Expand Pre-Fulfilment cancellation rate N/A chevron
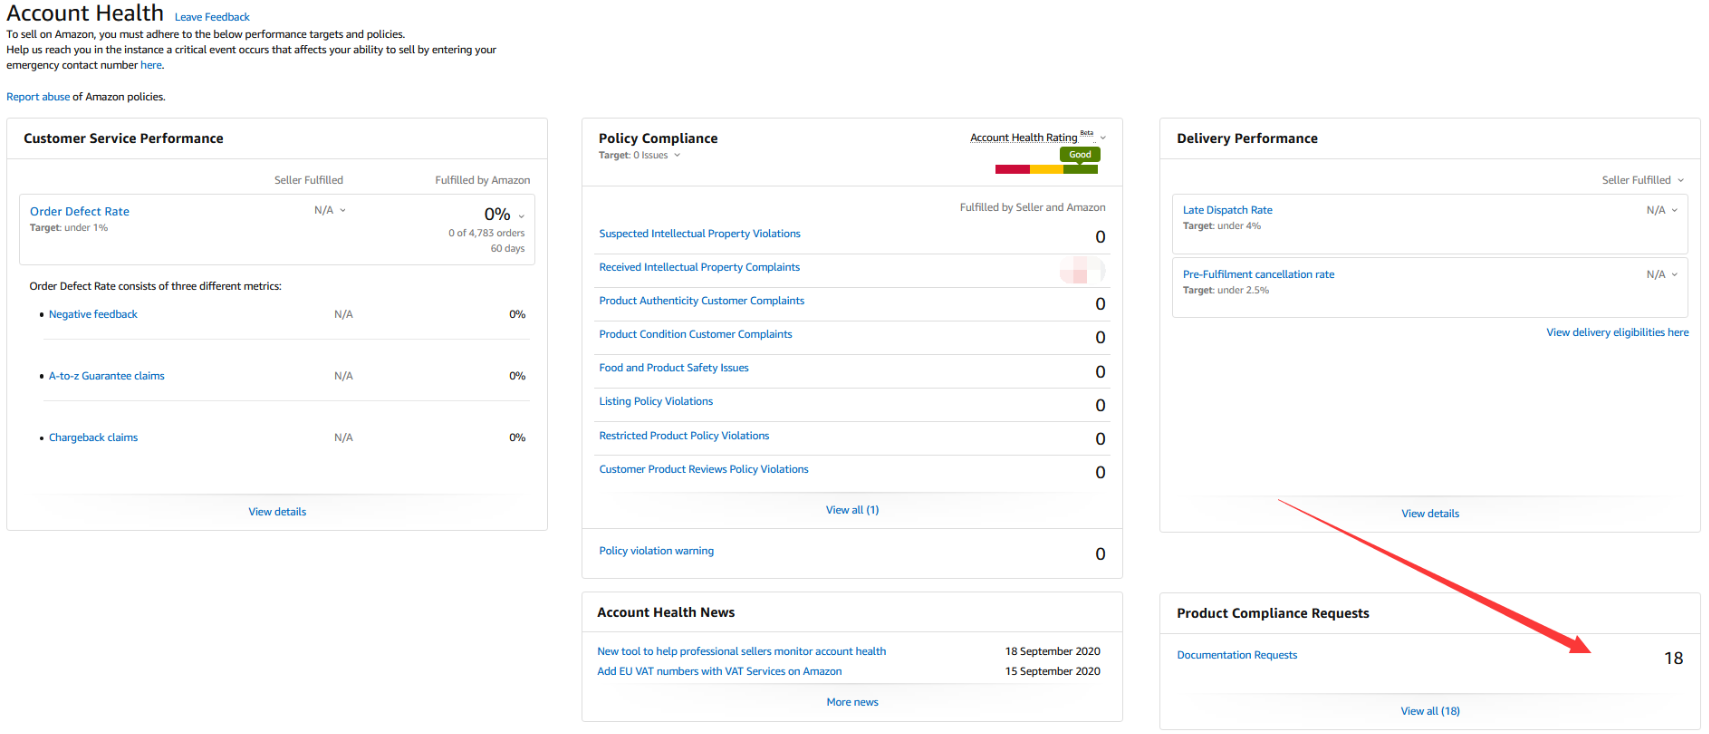This screenshot has height=734, width=1709. [1674, 274]
